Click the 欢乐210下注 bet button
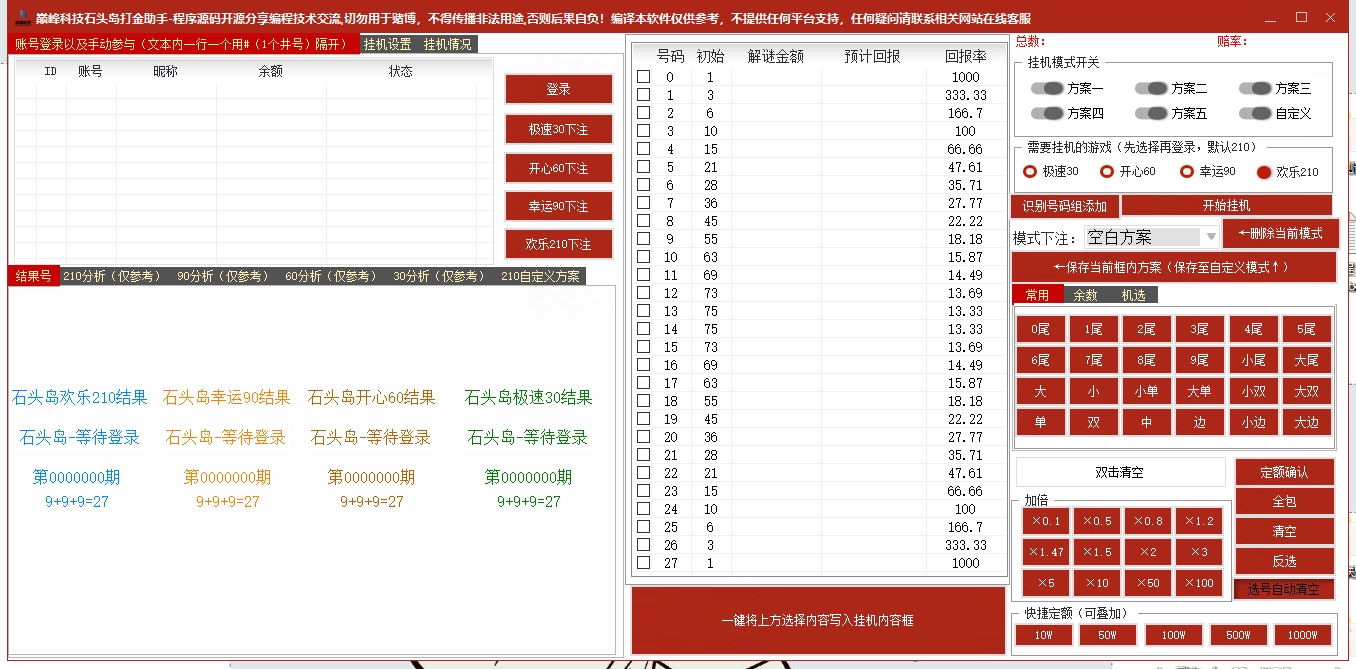 [x=558, y=242]
